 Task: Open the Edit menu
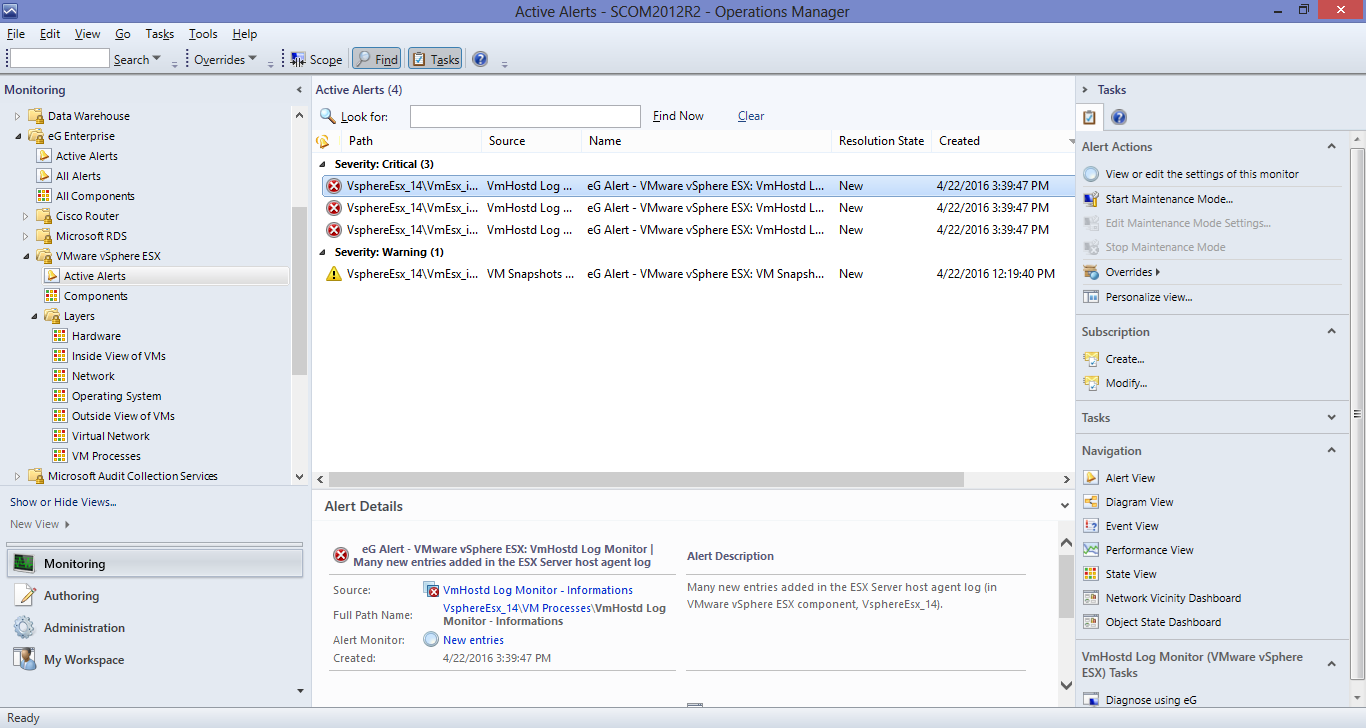[x=50, y=34]
